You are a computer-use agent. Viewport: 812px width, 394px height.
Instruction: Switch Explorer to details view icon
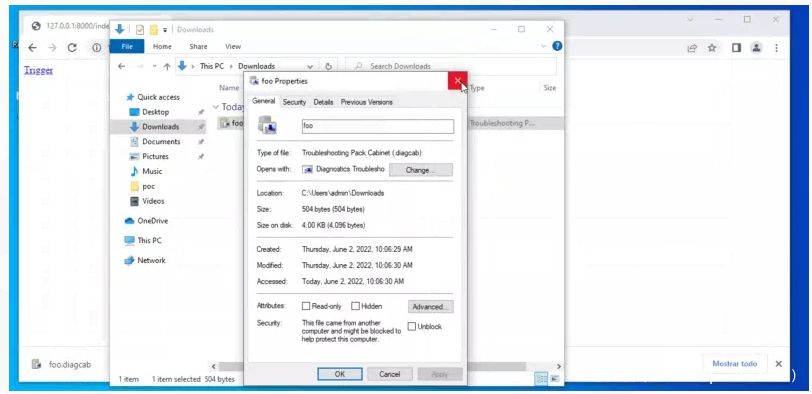541,379
